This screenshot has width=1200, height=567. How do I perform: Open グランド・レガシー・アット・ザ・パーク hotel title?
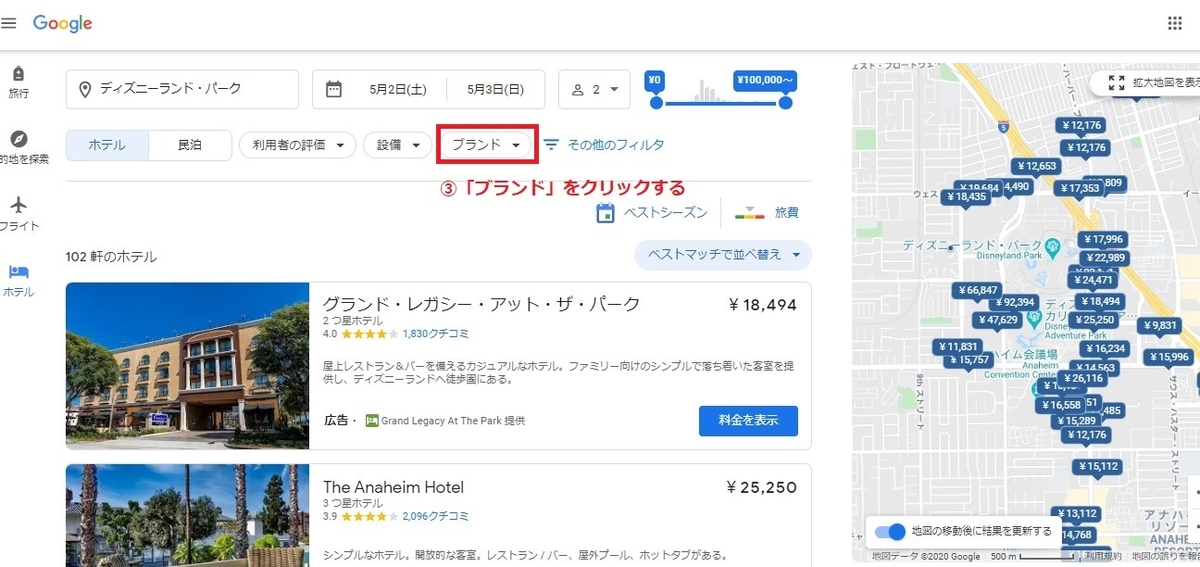pos(481,304)
